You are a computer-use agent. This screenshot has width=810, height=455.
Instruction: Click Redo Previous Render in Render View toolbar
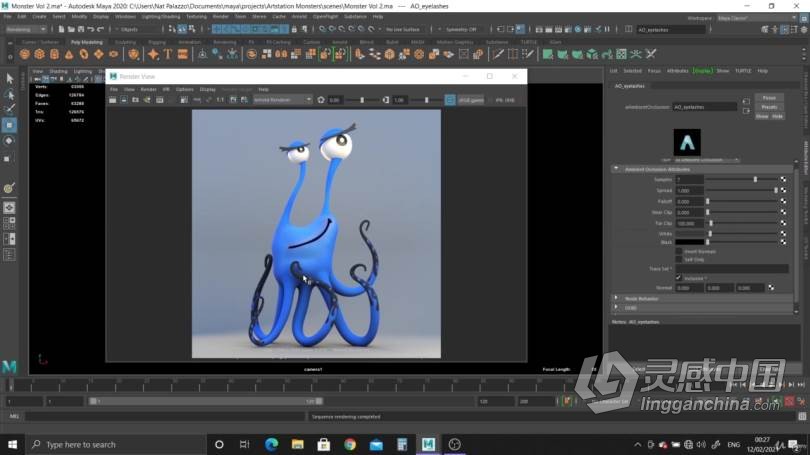tap(113, 100)
